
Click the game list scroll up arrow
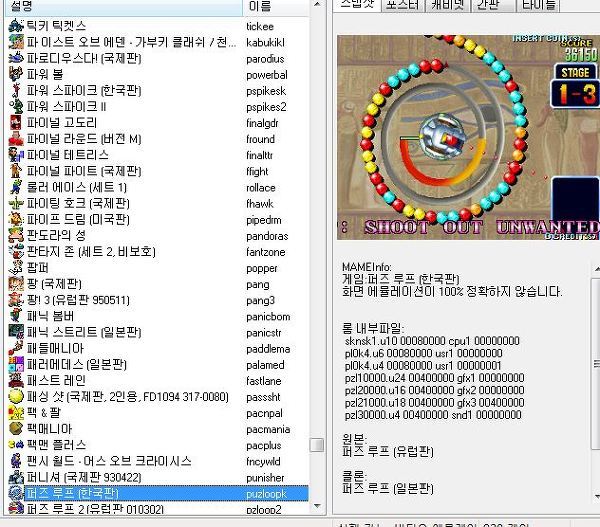point(317,5)
